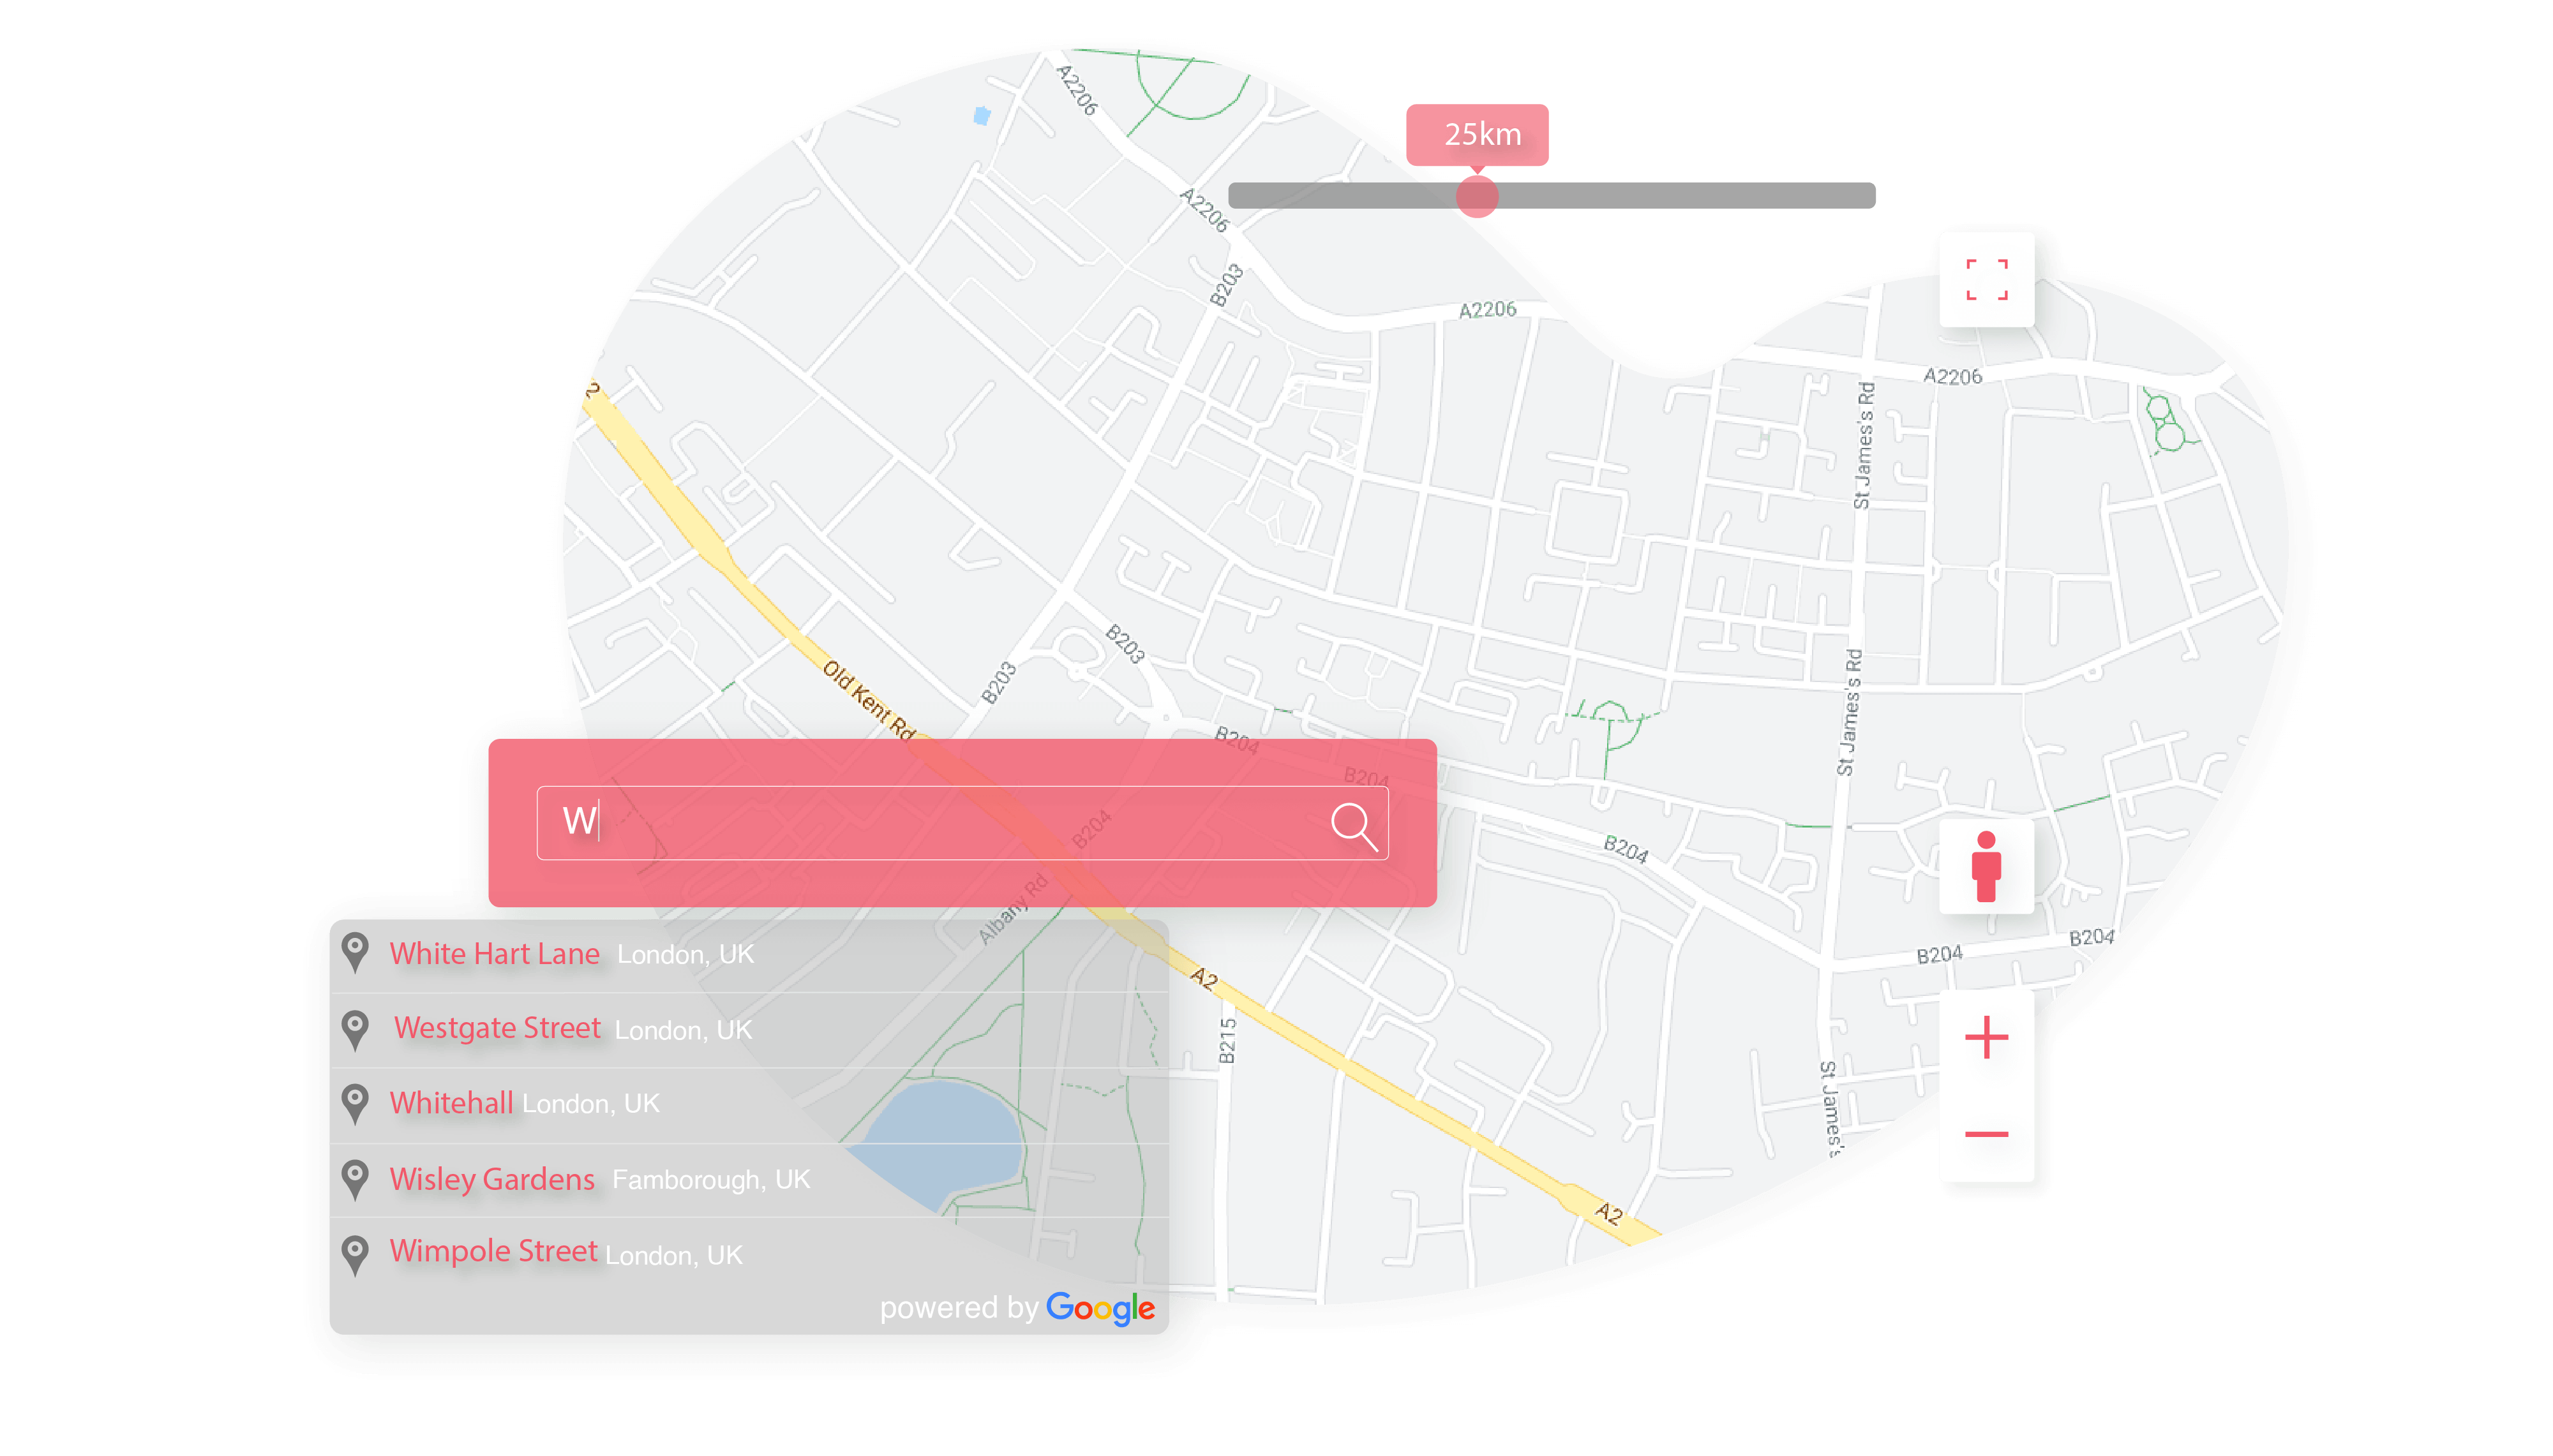Select the Westgate Street suggestion

tap(498, 1029)
